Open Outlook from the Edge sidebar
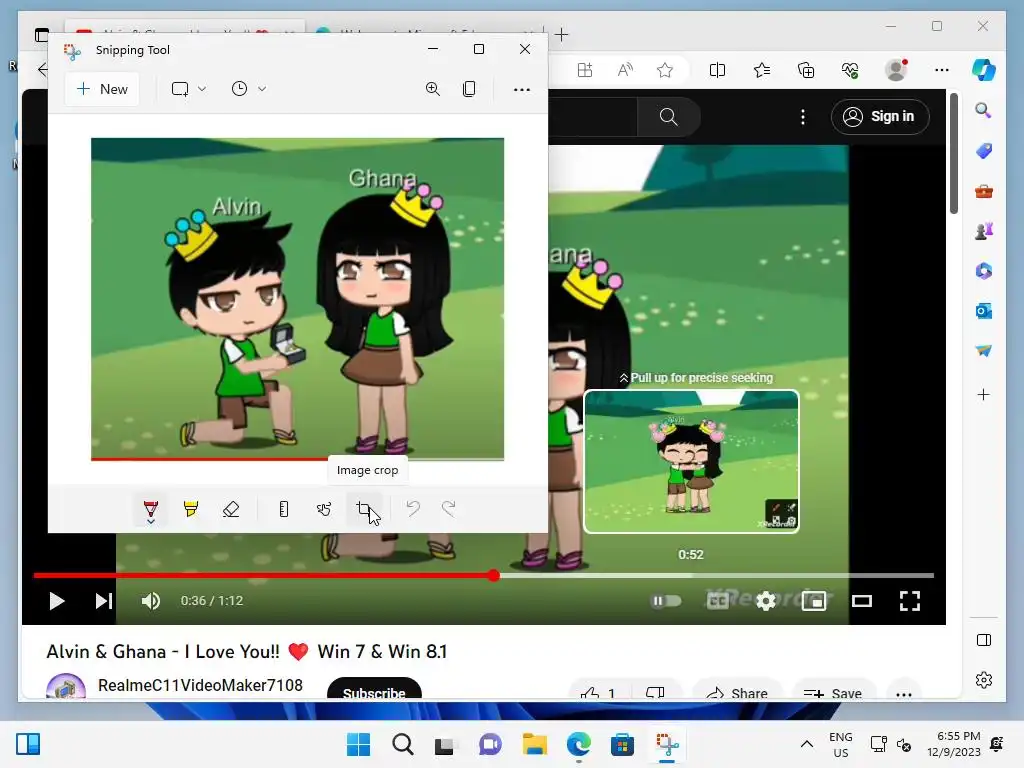The height and width of the screenshot is (768, 1024). coord(984,311)
